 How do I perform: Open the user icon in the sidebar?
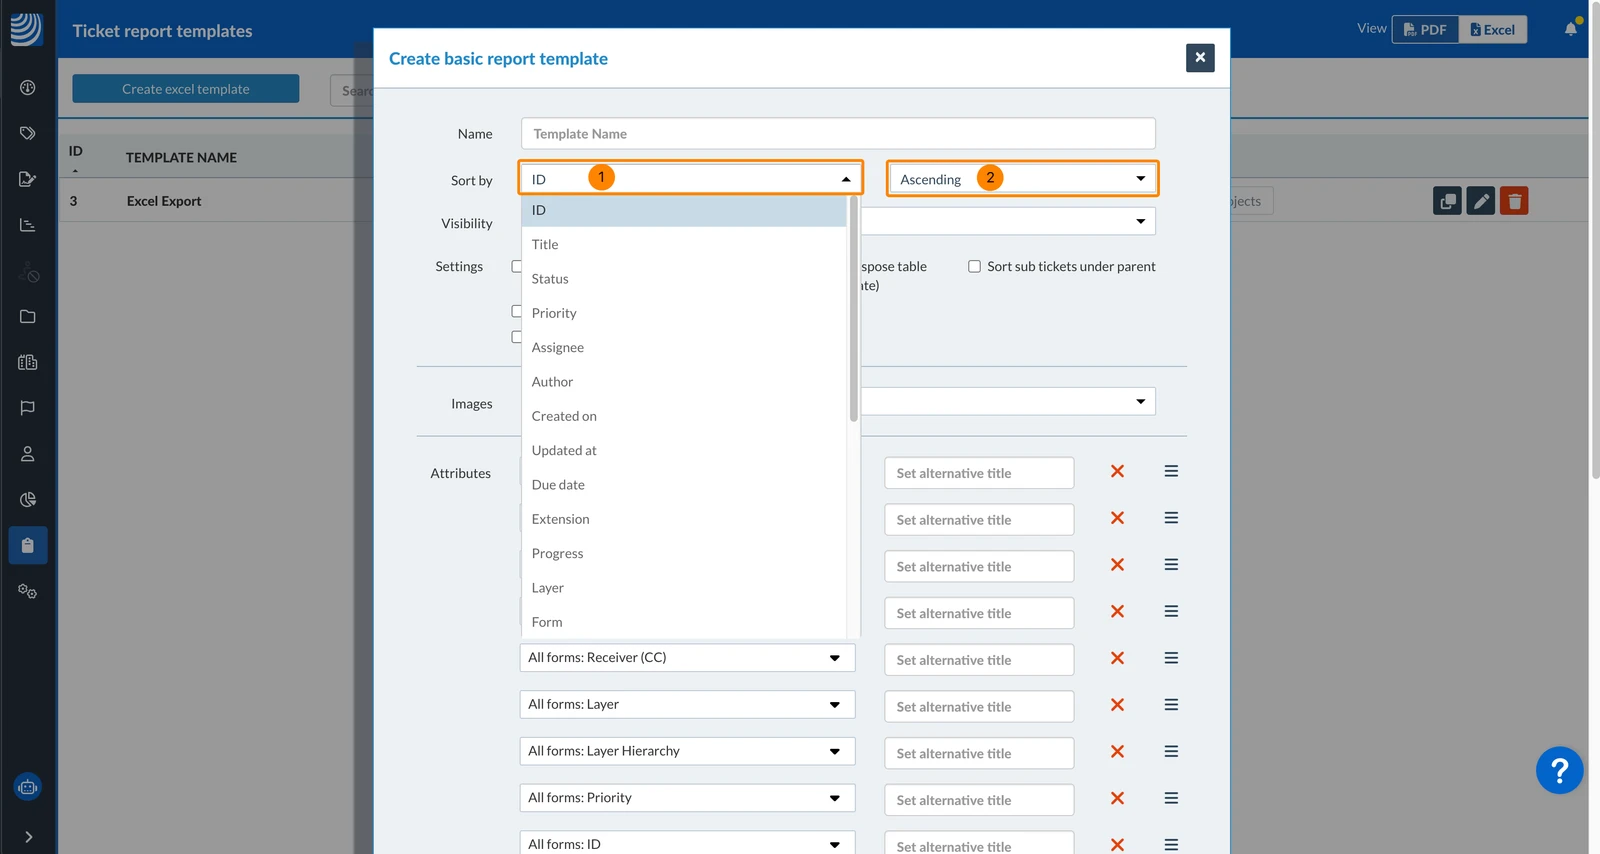tap(28, 454)
